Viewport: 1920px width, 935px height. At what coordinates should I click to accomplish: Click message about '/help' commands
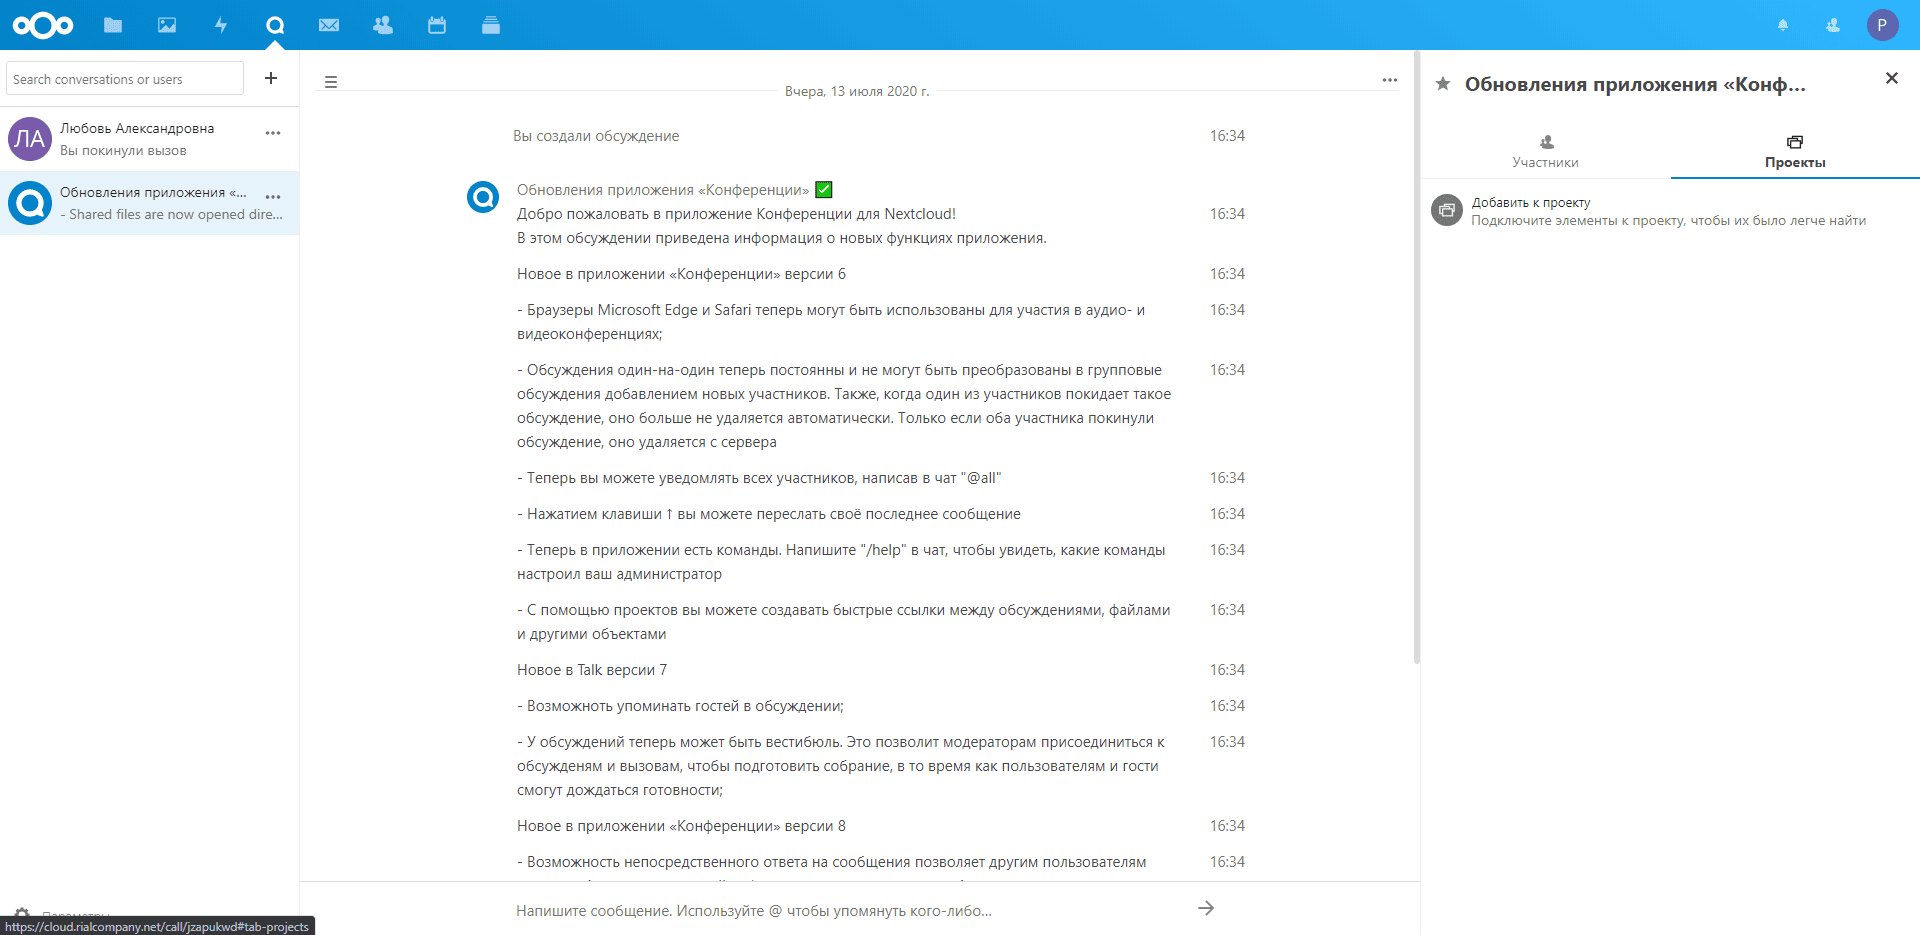click(x=841, y=562)
